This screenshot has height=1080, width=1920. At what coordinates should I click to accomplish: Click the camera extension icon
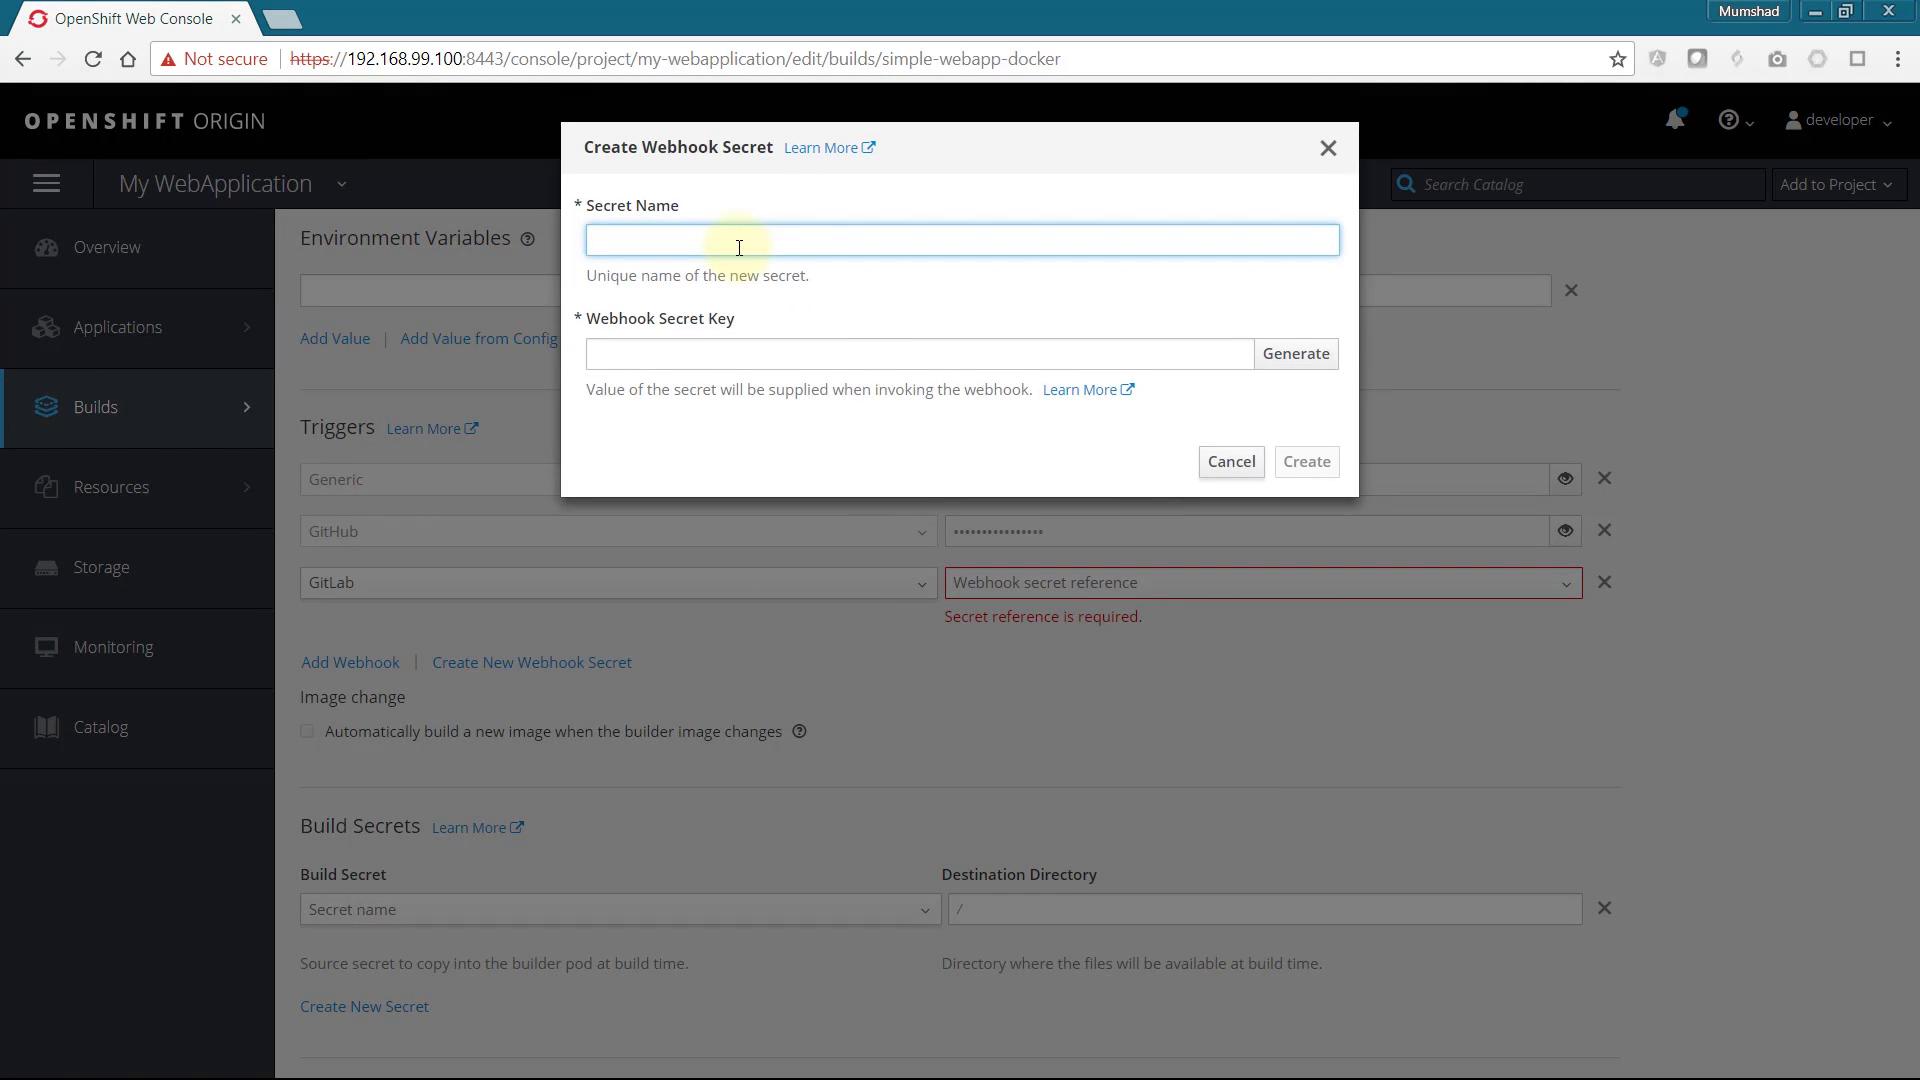pos(1777,59)
